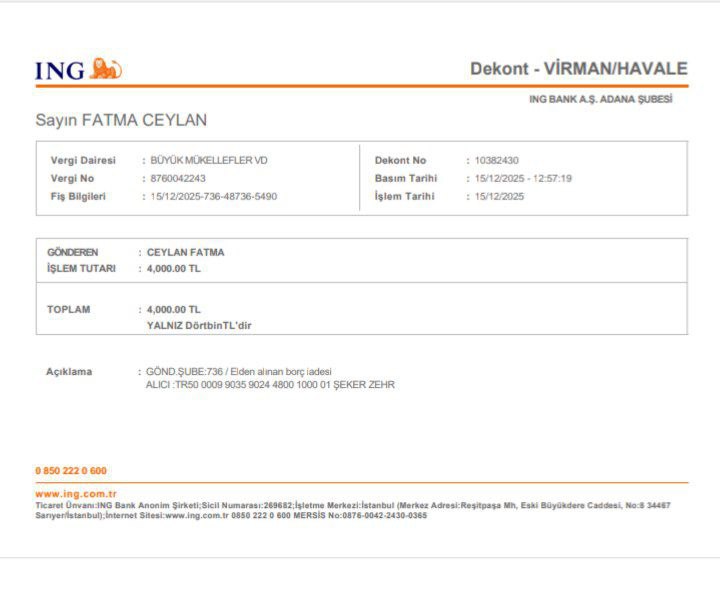
Task: Click the 'Fiş Bilgileri' label
Action: [78, 196]
